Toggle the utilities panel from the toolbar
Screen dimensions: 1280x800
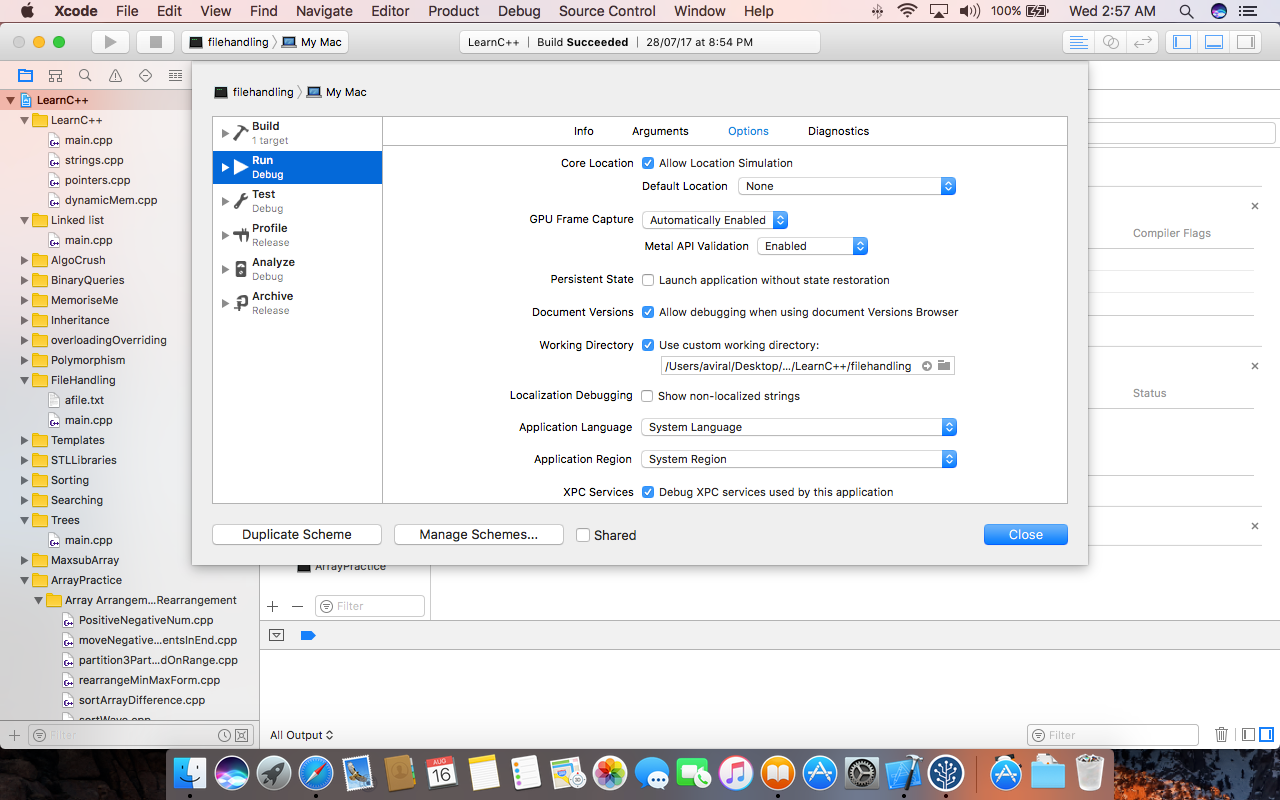pos(1245,42)
